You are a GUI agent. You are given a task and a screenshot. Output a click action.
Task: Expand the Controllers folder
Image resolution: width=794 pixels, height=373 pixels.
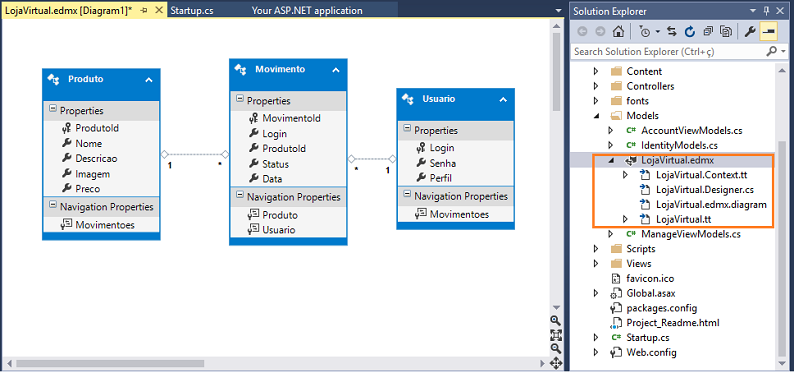pos(596,86)
